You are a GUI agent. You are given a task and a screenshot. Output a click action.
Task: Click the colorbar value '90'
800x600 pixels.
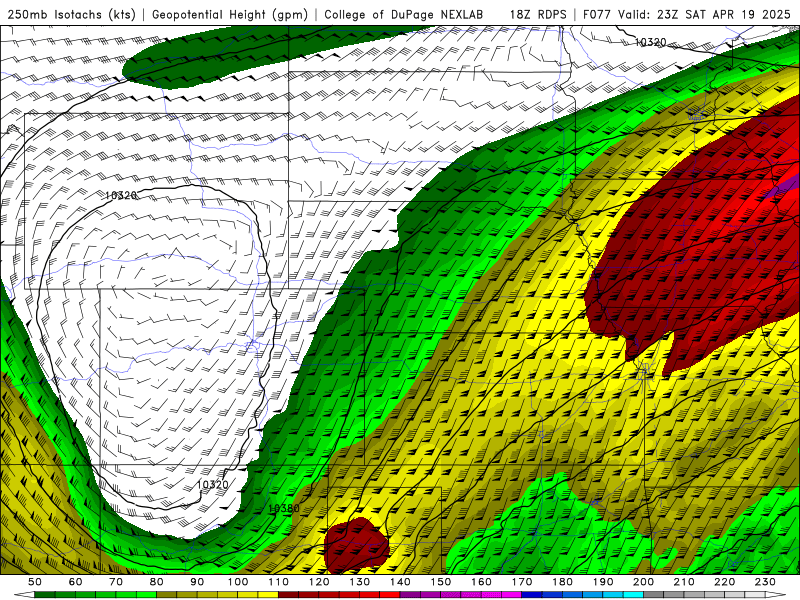197,582
